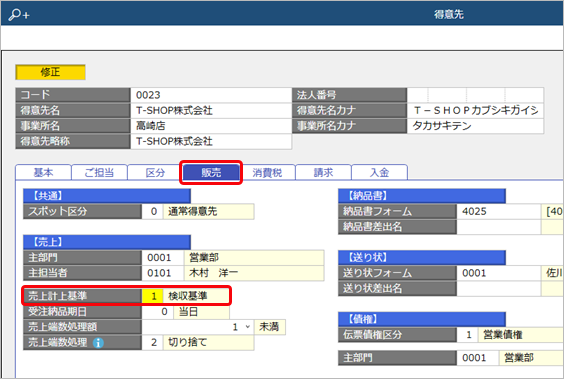Click the 未満 text
Image resolution: width=564 pixels, height=379 pixels.
click(269, 327)
